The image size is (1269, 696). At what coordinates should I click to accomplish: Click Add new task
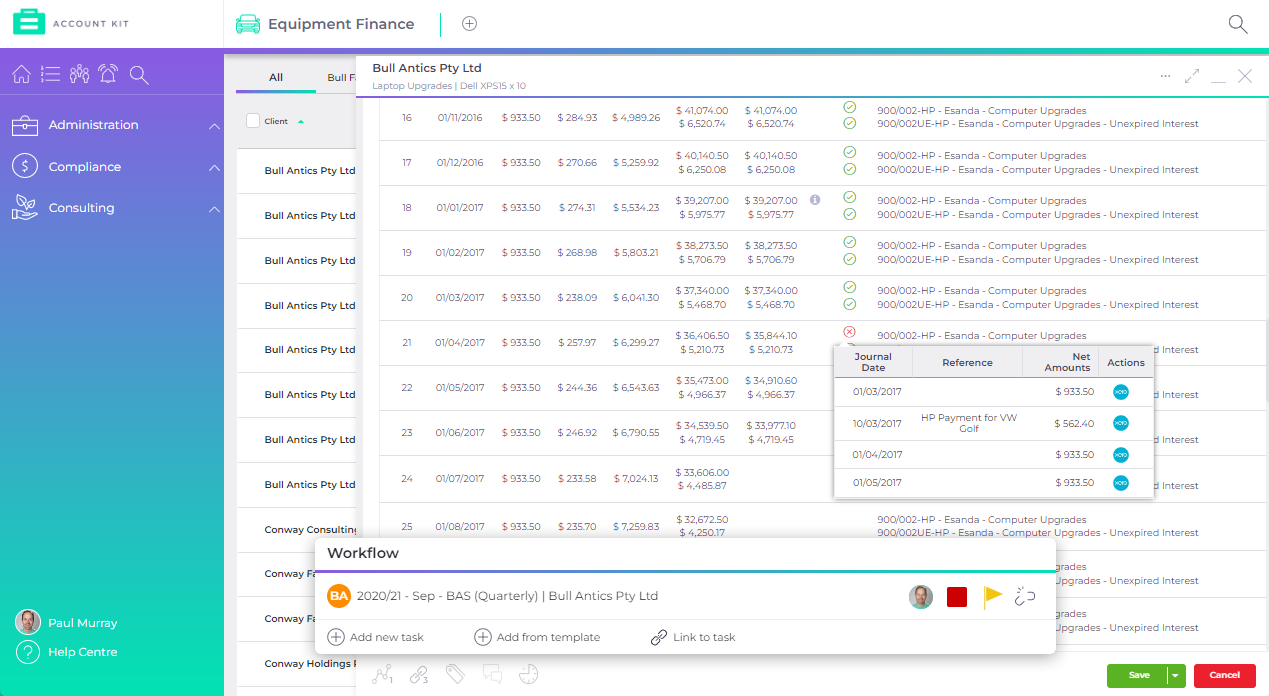coord(376,637)
